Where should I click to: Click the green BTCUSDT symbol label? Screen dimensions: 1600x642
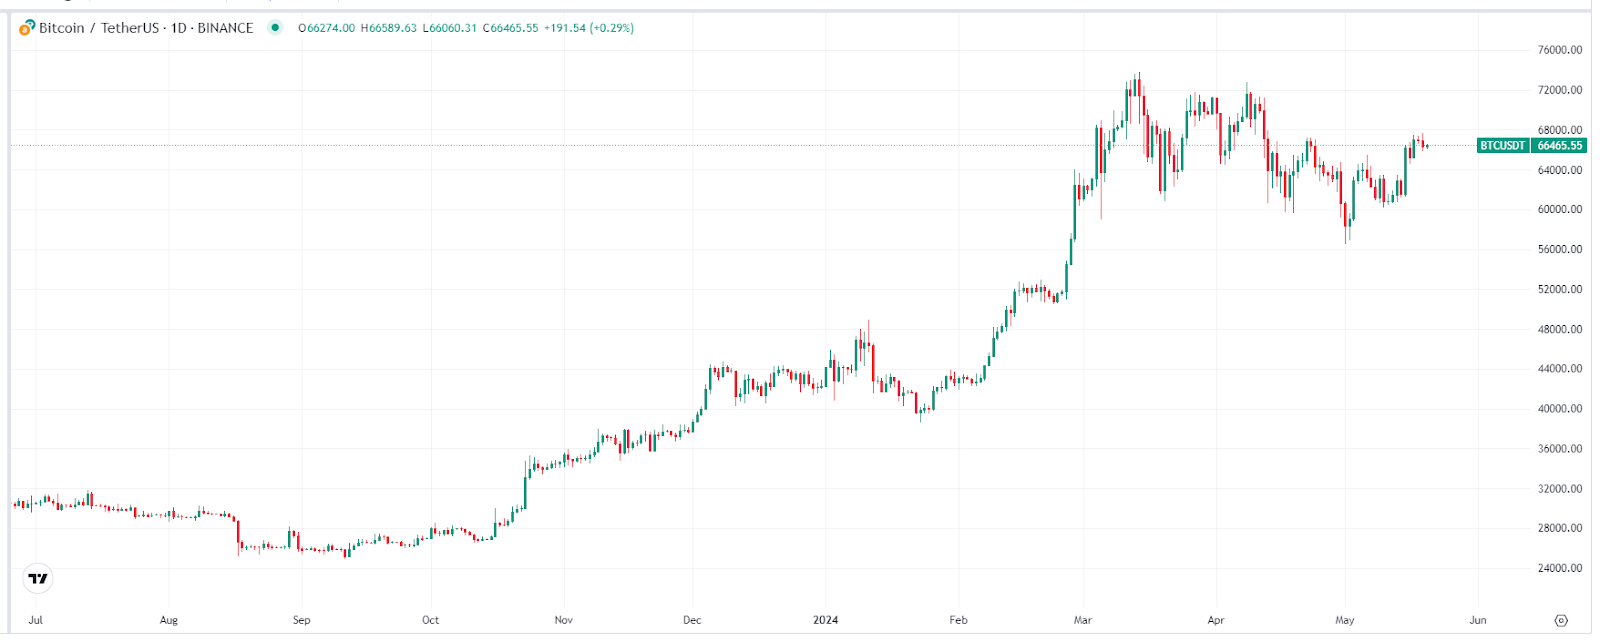1502,146
